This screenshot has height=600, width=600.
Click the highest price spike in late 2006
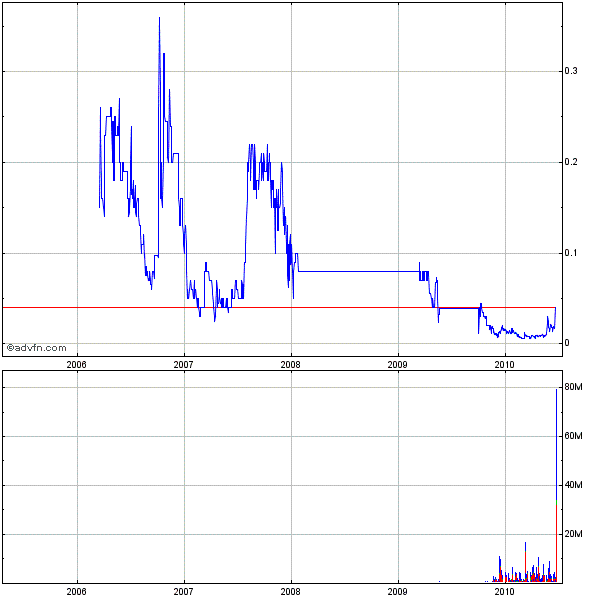pyautogui.click(x=159, y=20)
